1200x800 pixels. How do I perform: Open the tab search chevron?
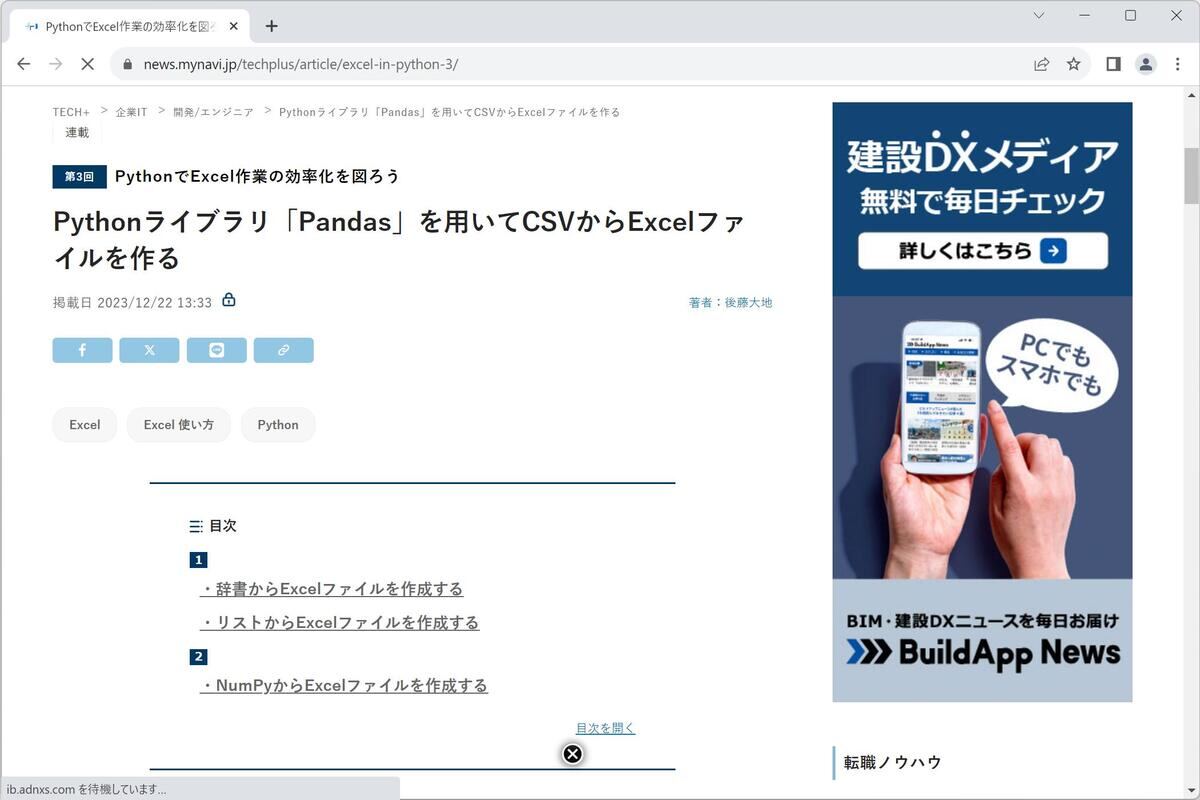click(x=1039, y=15)
